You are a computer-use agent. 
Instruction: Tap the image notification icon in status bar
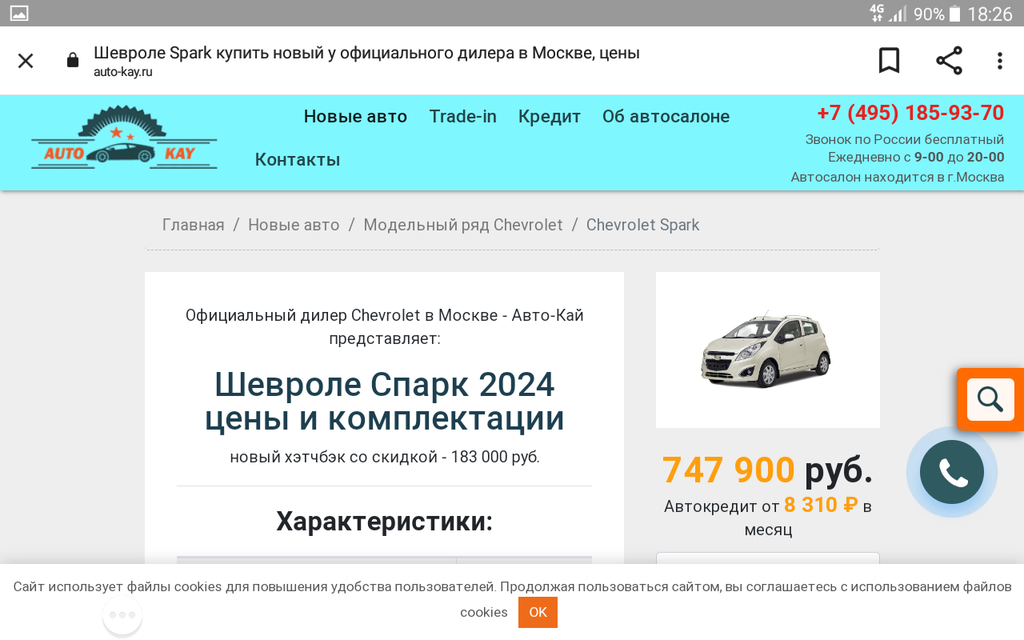click(x=19, y=13)
